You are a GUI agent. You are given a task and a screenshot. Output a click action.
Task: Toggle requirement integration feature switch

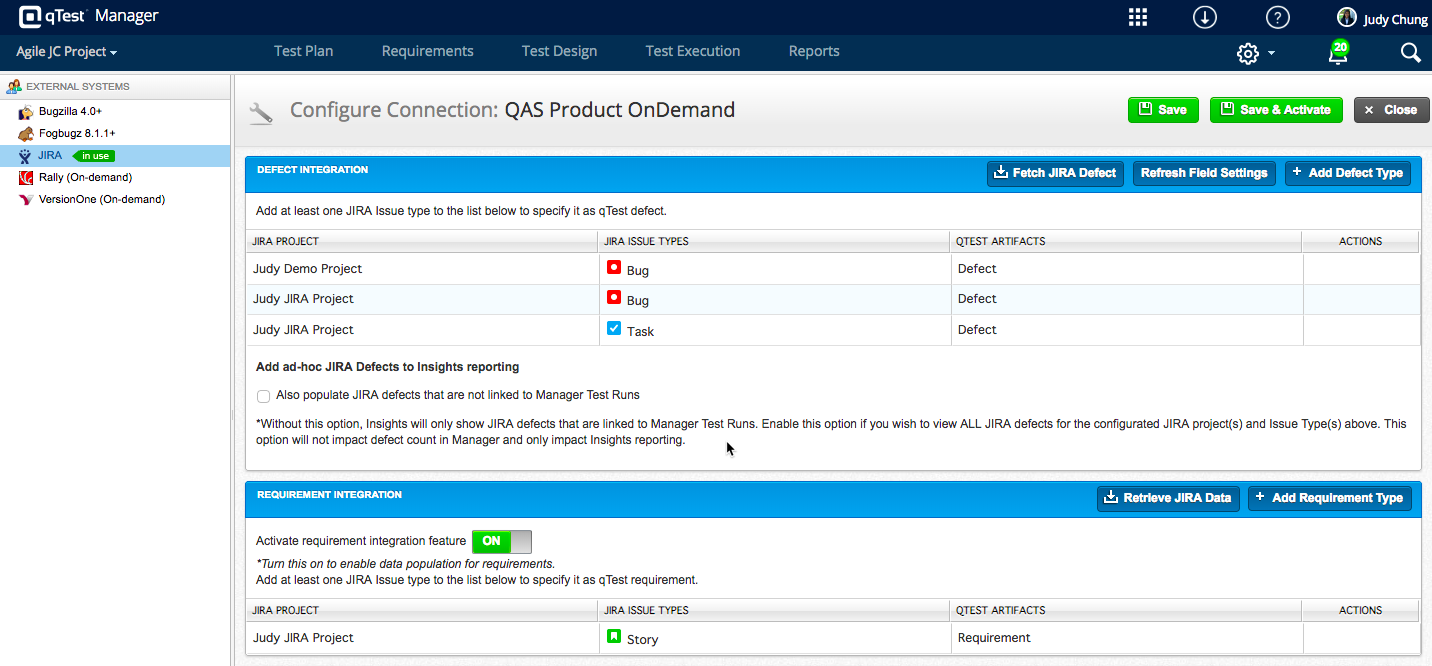click(x=502, y=541)
